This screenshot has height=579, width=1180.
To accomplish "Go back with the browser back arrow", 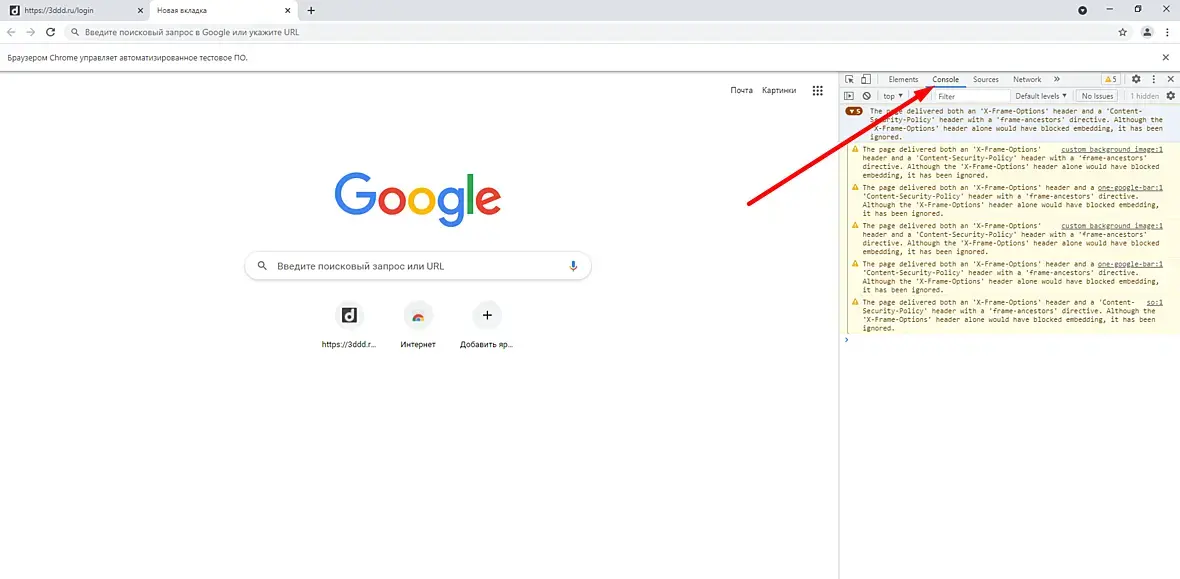I will tap(11, 32).
